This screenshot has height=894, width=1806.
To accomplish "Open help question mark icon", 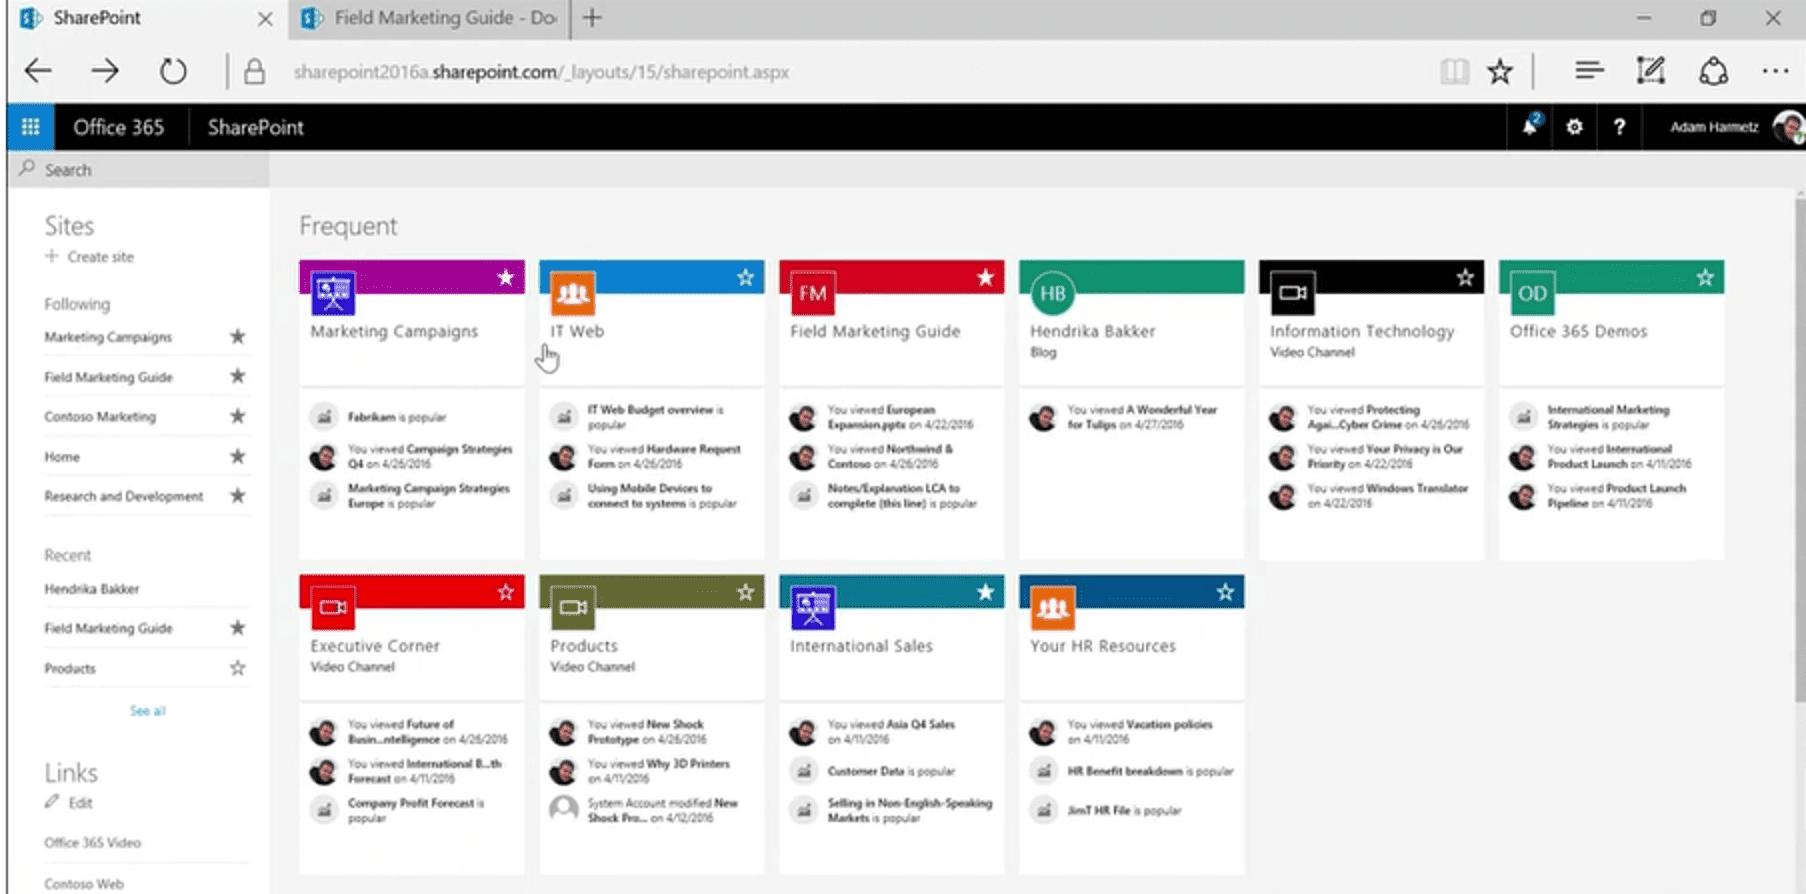I will (1619, 127).
